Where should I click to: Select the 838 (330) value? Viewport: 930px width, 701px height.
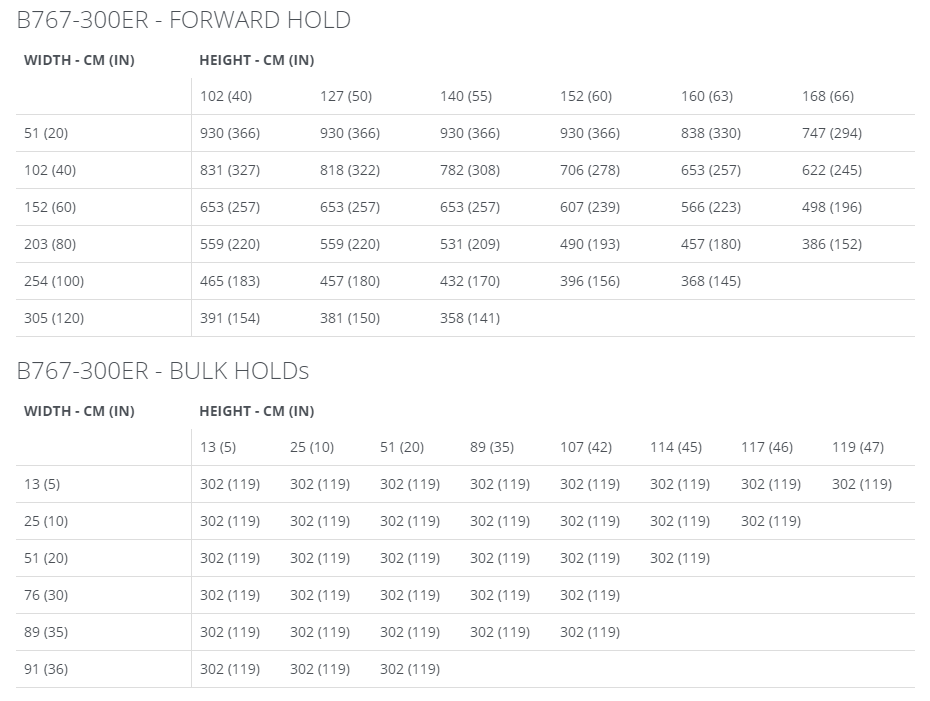tap(711, 133)
